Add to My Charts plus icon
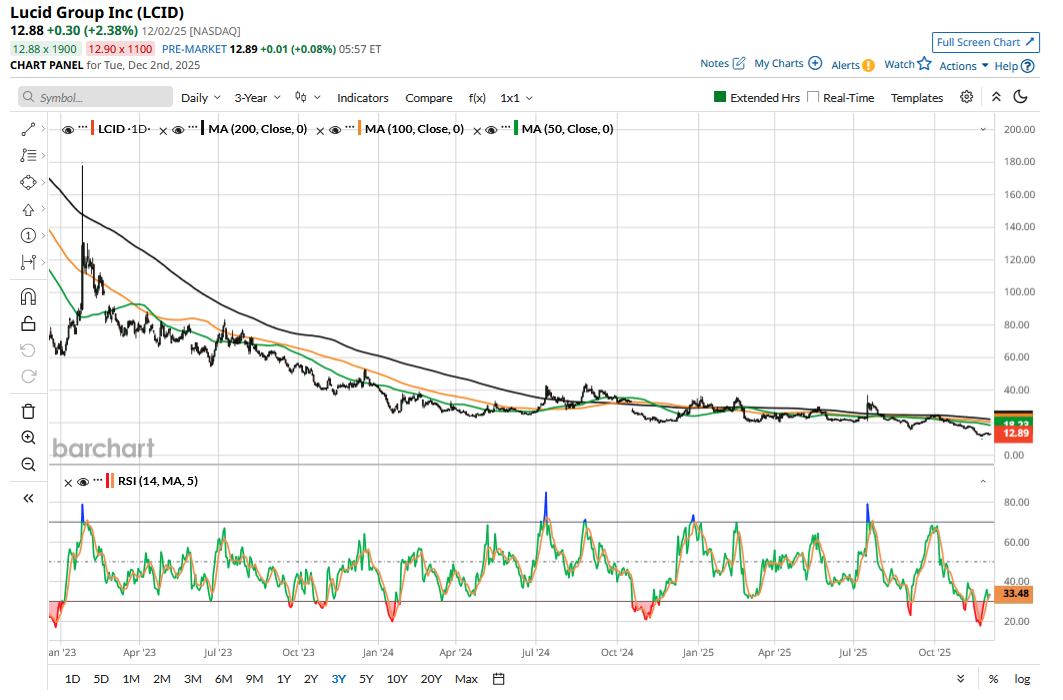Screen dimensions: 1063x700 816,63
